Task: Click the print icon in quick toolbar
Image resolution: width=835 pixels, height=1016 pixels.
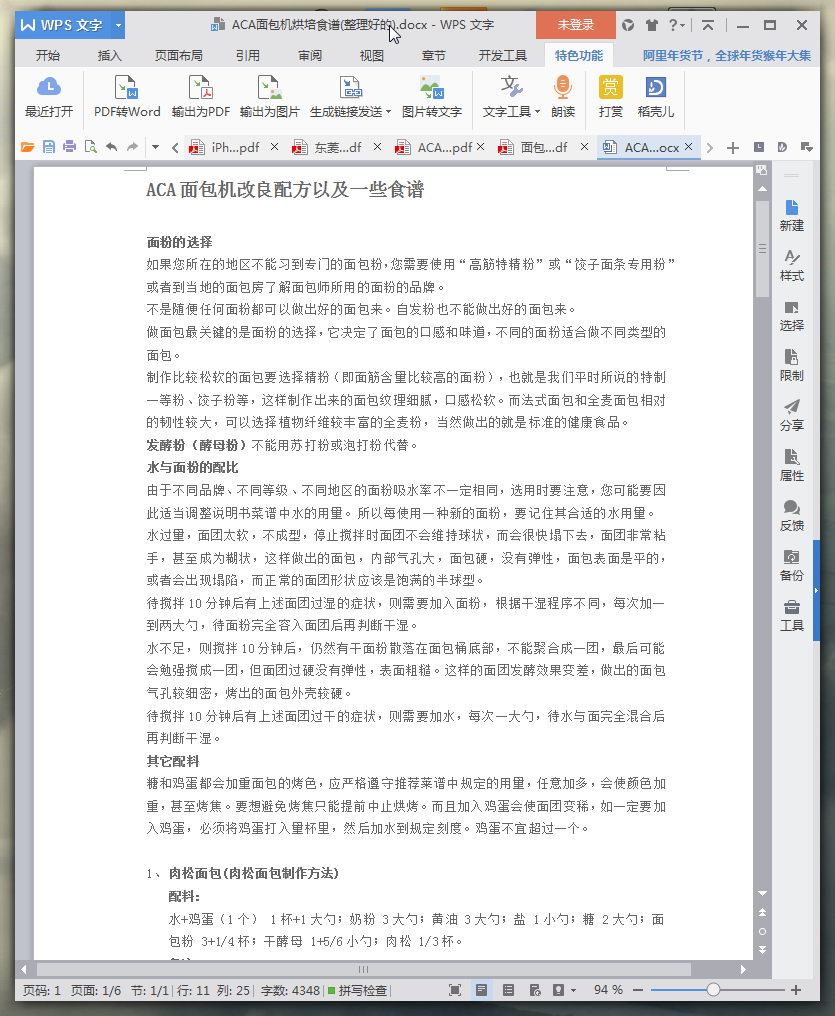Action: (69, 147)
